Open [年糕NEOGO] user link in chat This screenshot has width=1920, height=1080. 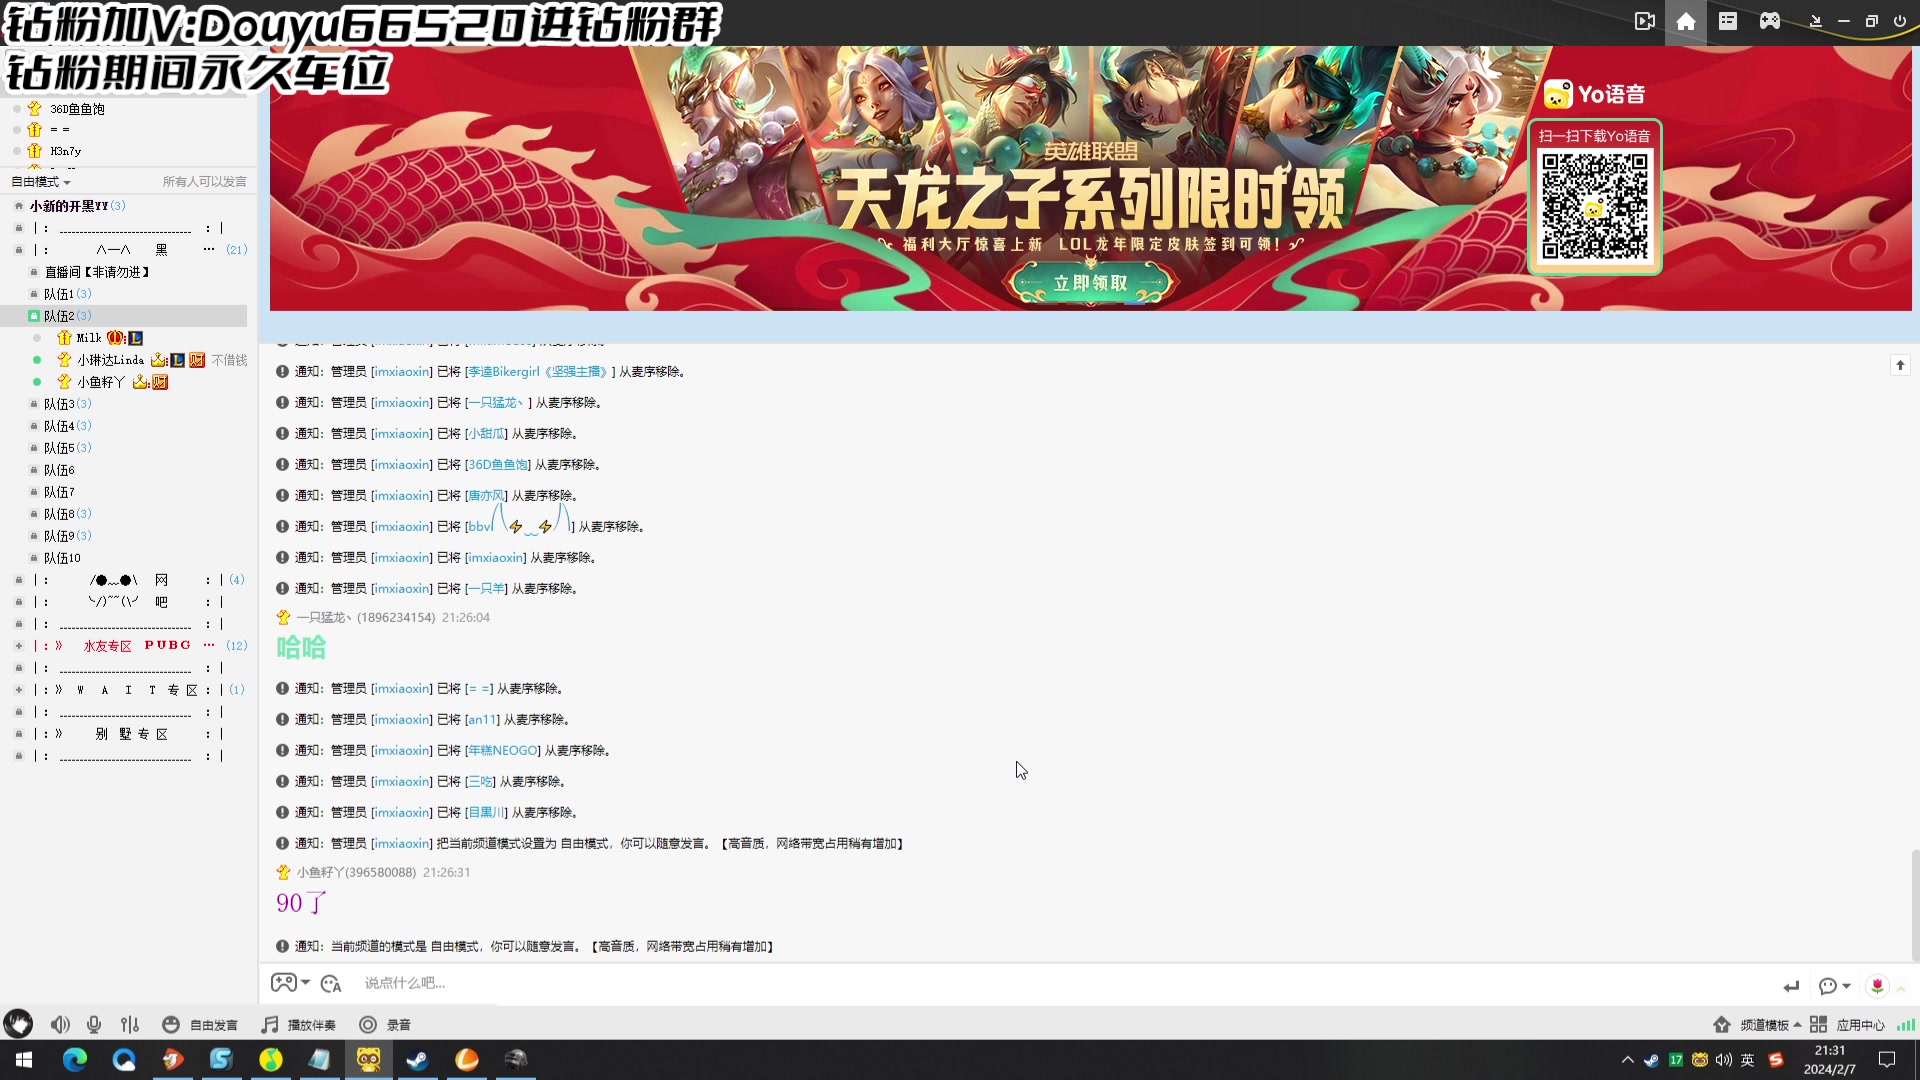(503, 751)
